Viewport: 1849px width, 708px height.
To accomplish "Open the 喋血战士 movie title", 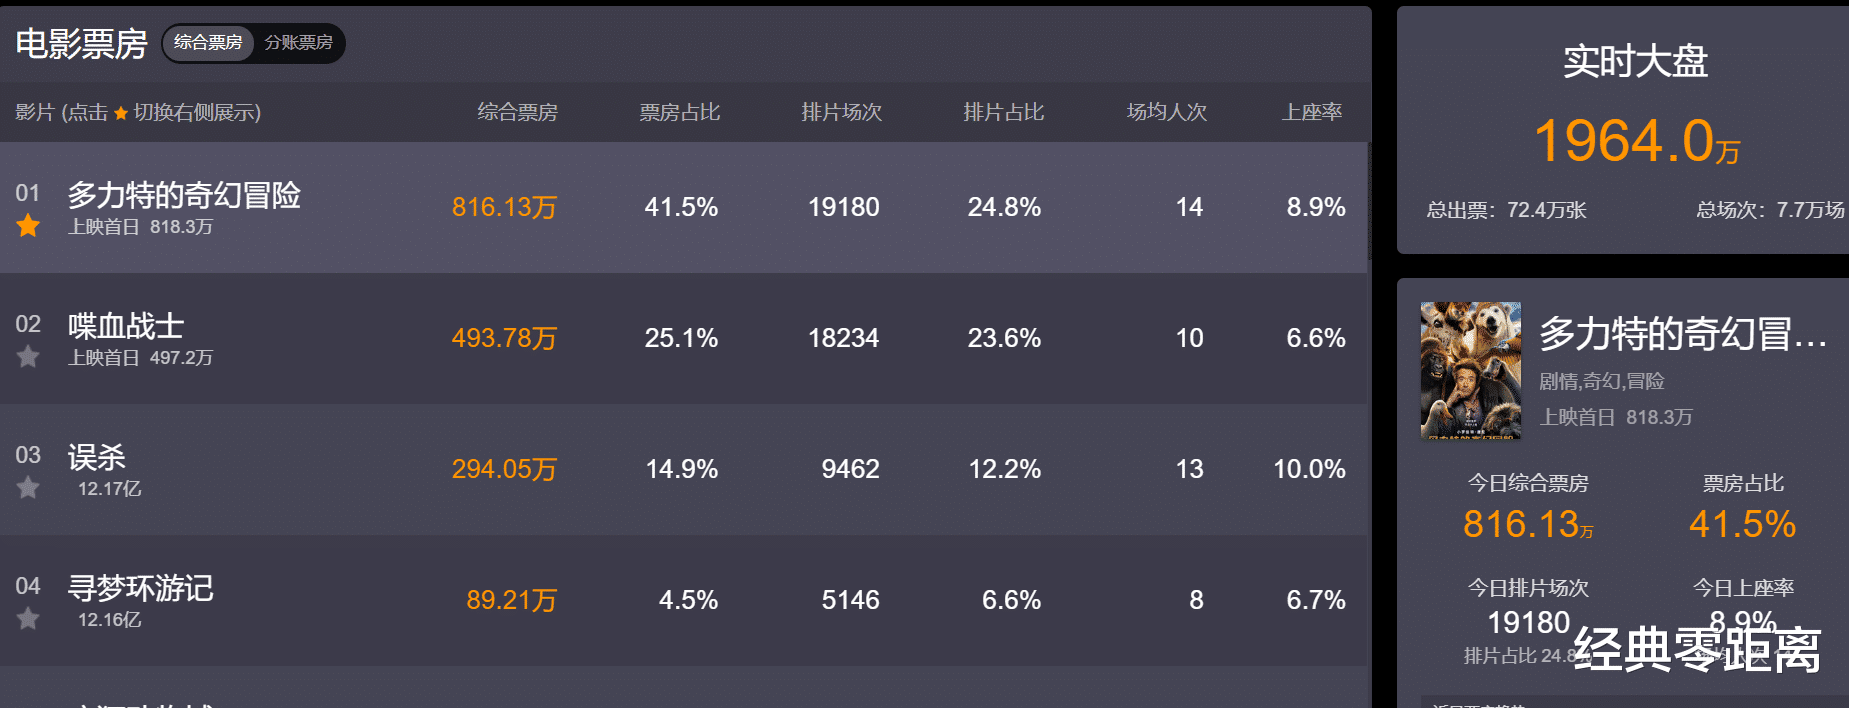I will (126, 326).
